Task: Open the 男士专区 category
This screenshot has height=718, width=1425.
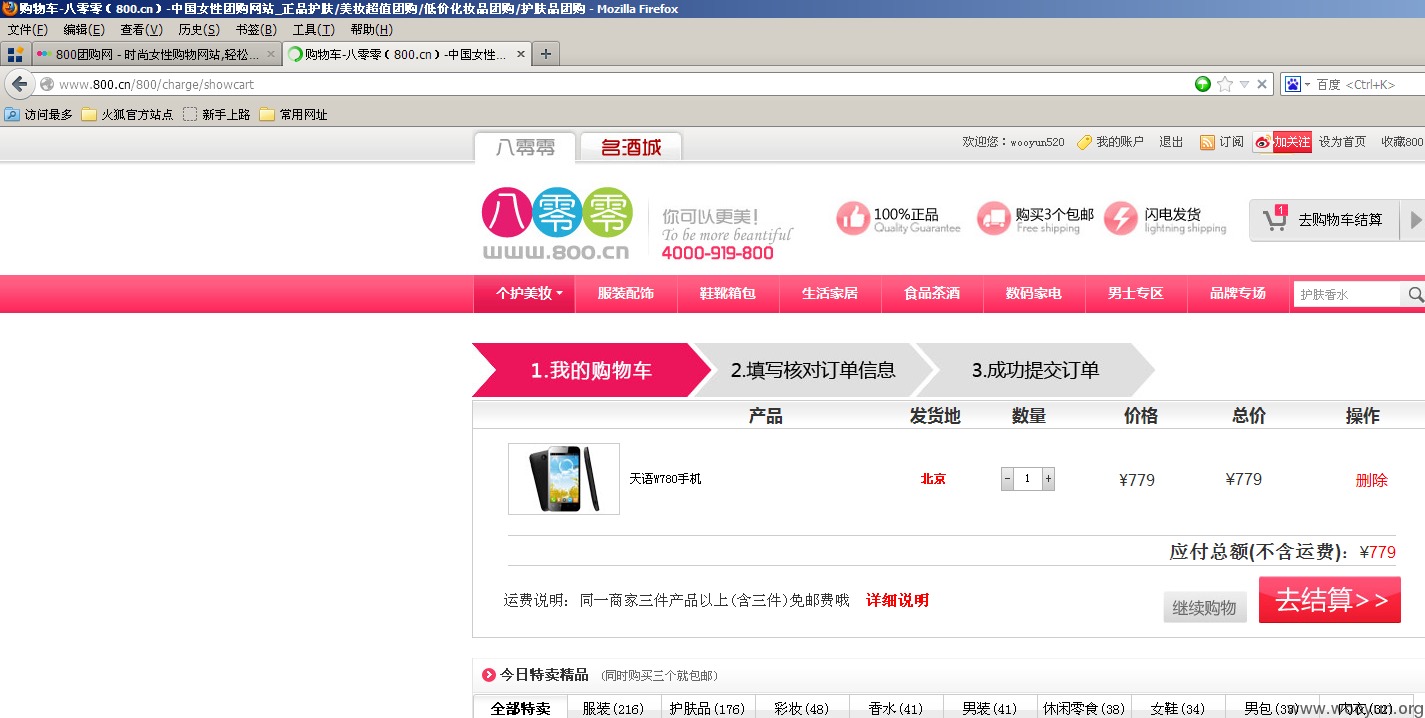Action: tap(1136, 294)
